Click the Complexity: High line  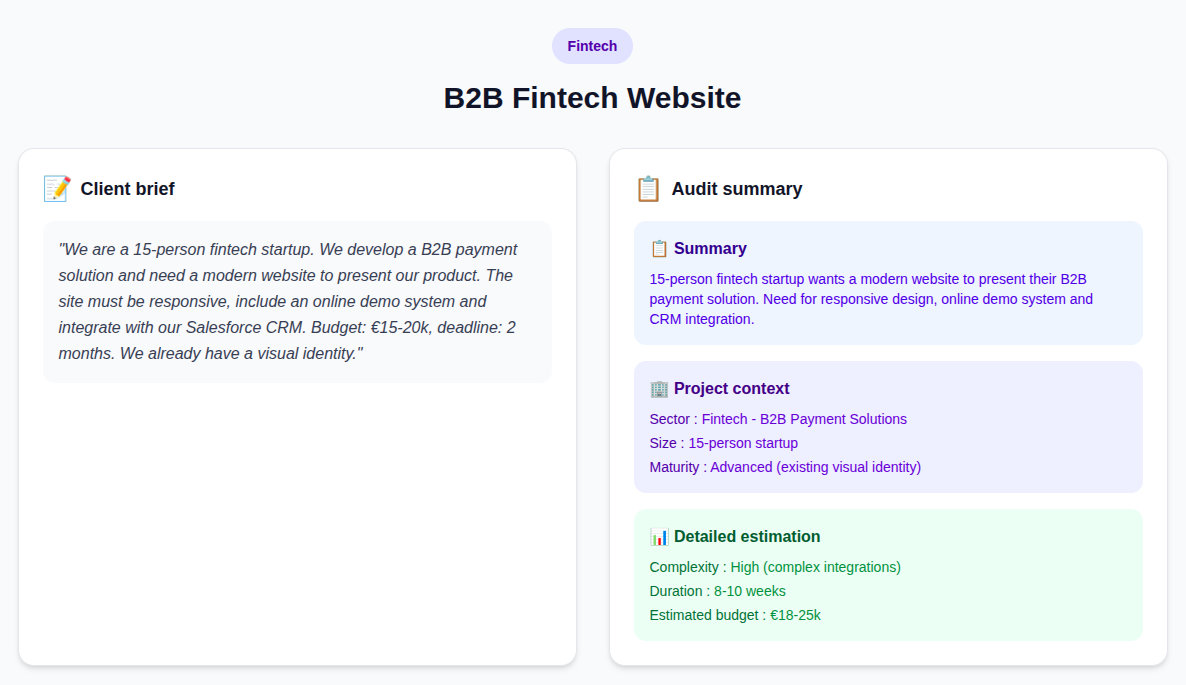tap(775, 567)
